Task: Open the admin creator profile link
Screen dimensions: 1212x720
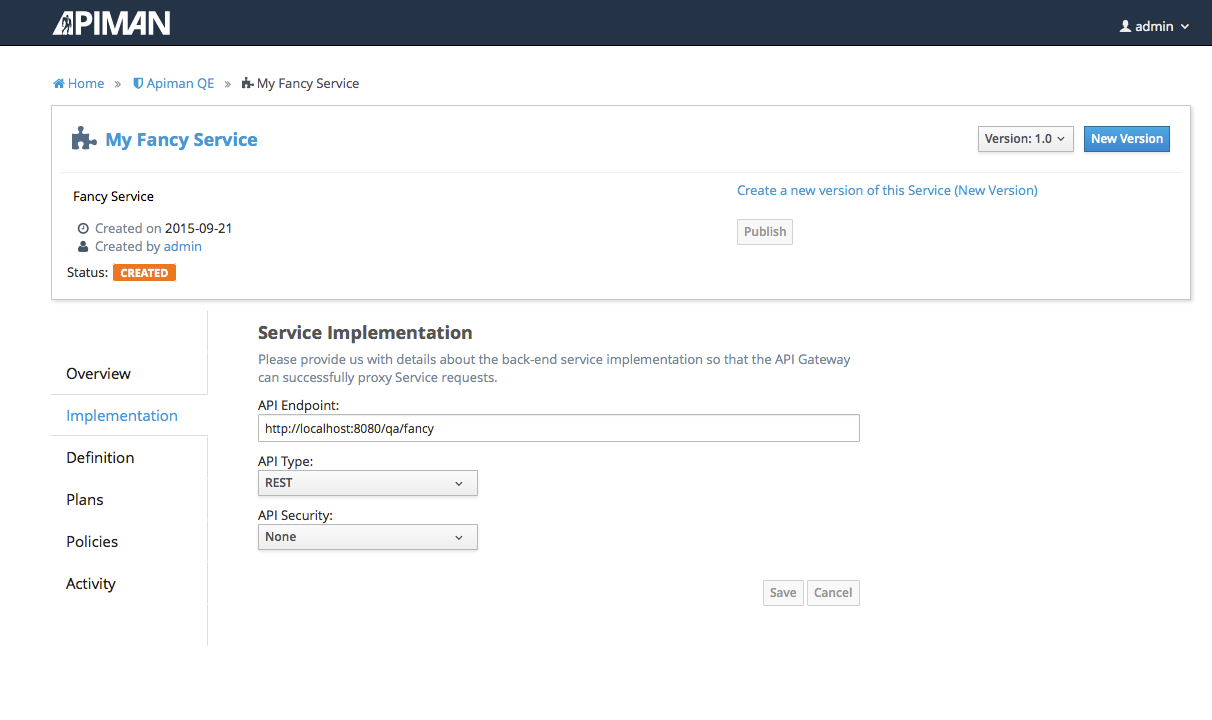Action: [x=183, y=247]
